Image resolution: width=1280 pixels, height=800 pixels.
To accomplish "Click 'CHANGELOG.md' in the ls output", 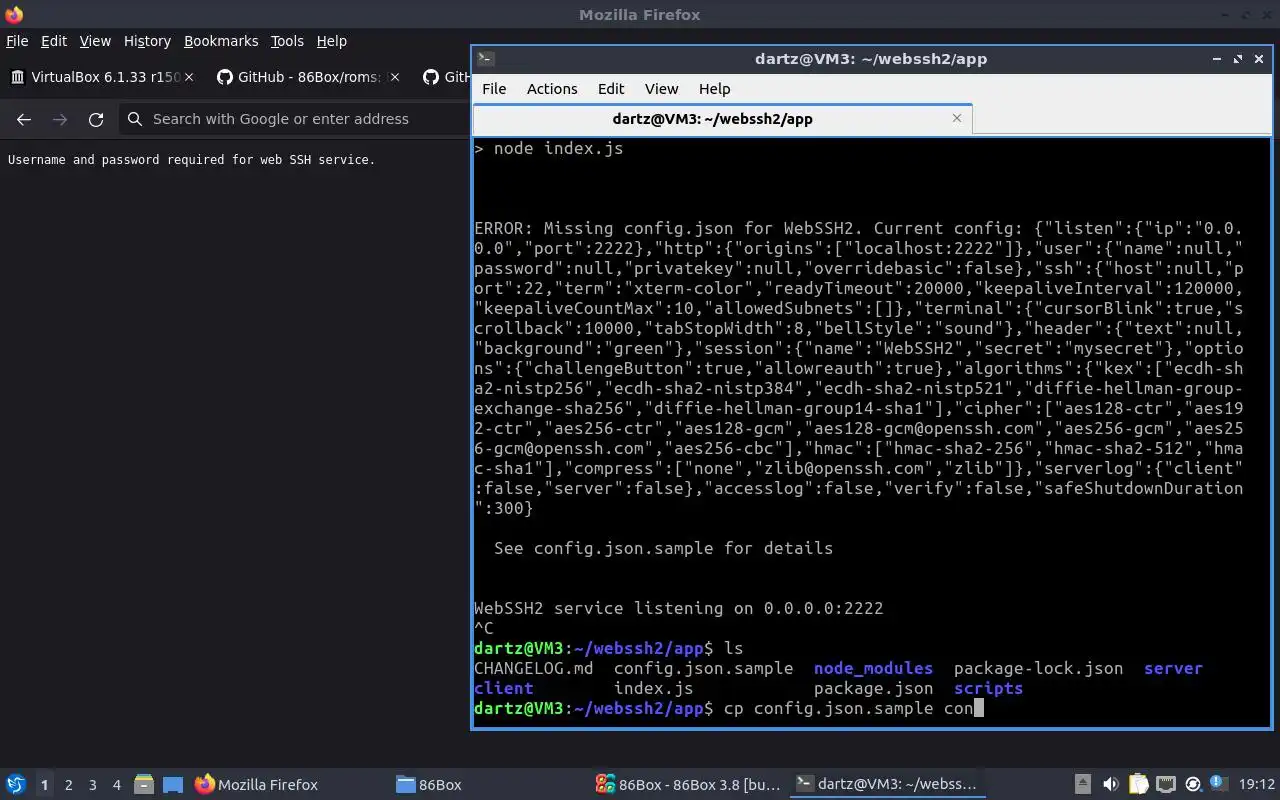I will (533, 668).
